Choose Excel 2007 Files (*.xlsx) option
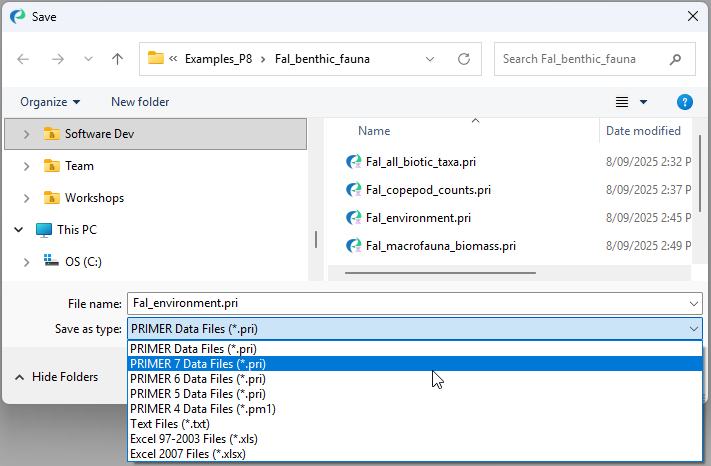 click(188, 453)
